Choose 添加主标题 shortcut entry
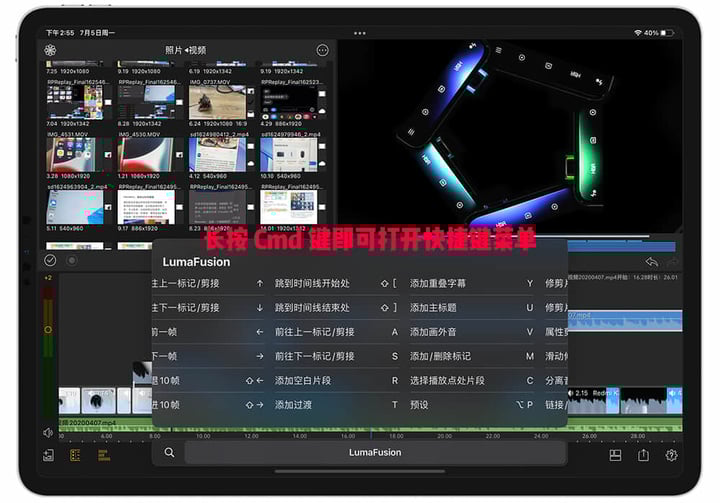The image size is (720, 503). [x=472, y=308]
